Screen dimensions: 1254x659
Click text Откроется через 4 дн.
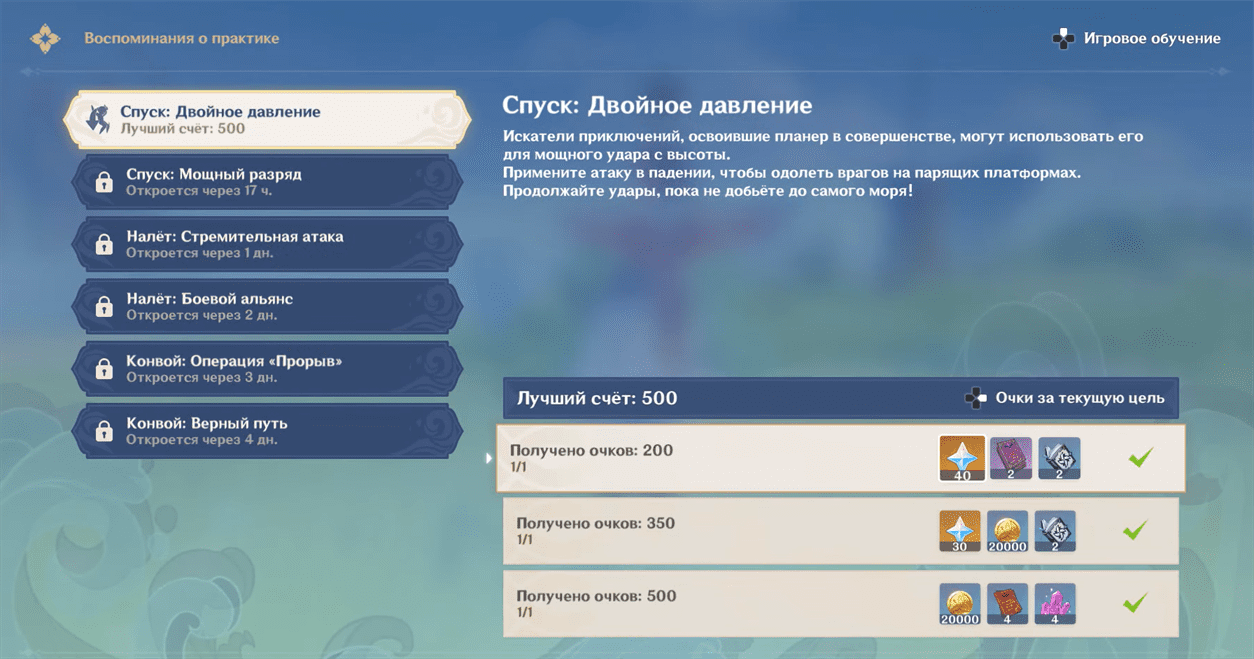[x=202, y=439]
